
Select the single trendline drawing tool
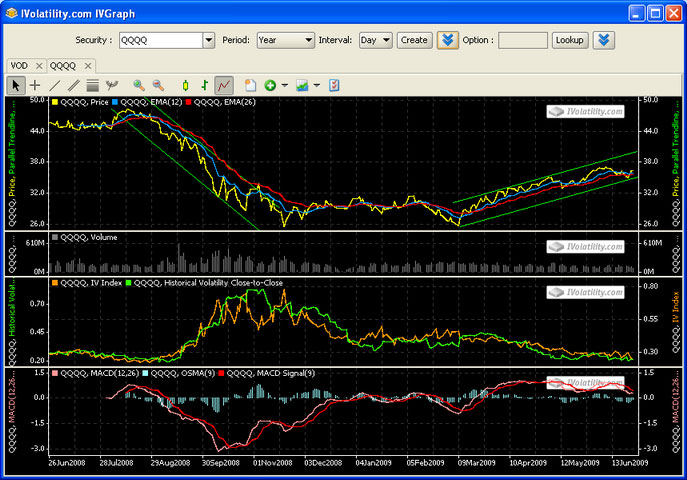54,85
